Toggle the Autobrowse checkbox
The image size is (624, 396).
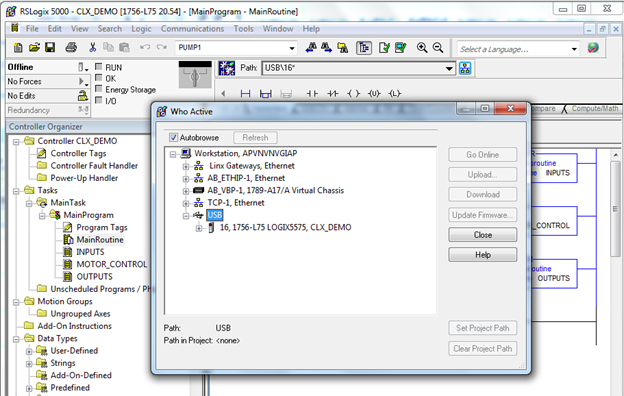(174, 137)
